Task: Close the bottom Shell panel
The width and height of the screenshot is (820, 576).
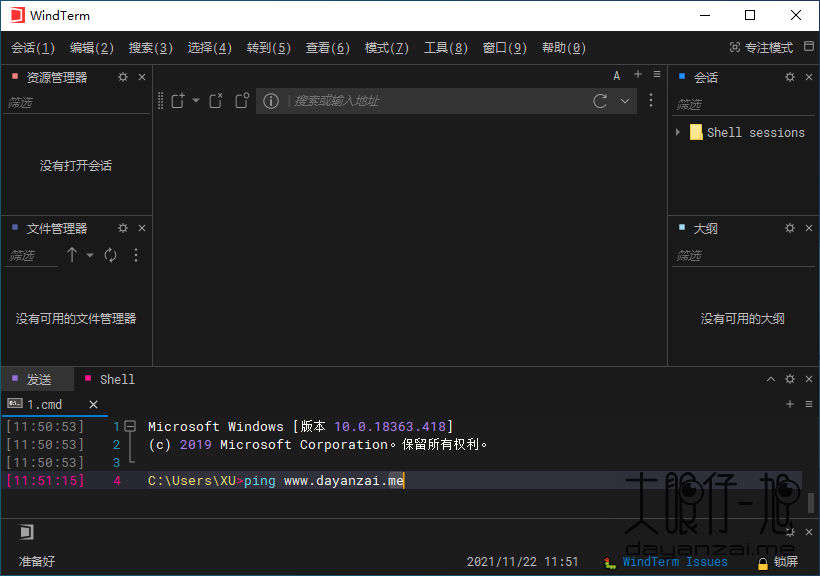Action: coord(809,379)
